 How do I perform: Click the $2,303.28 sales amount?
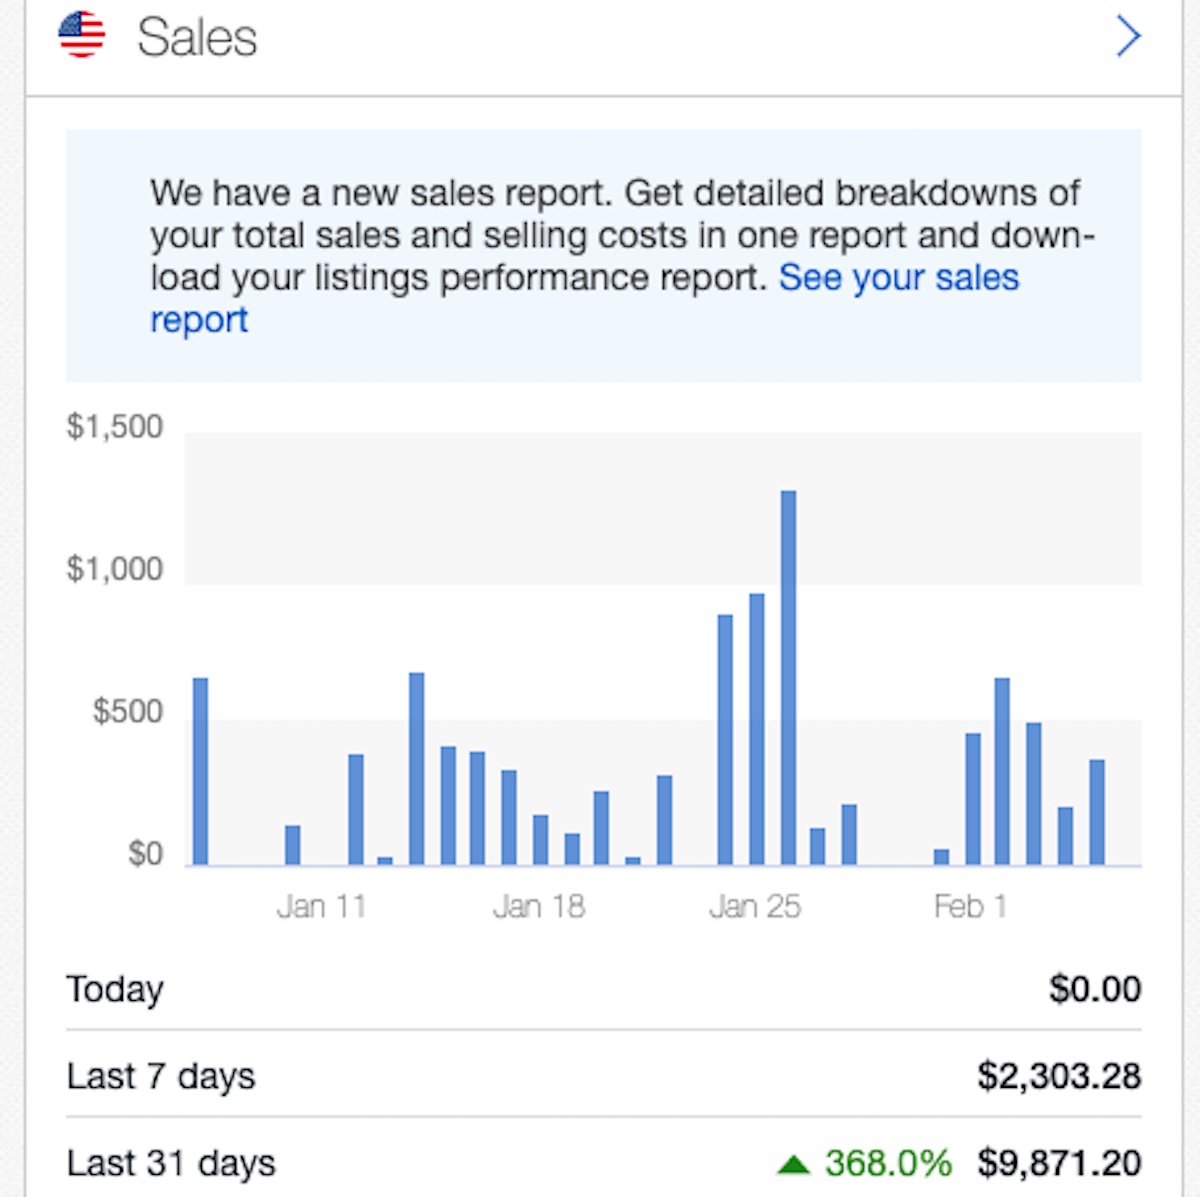pos(1059,1076)
